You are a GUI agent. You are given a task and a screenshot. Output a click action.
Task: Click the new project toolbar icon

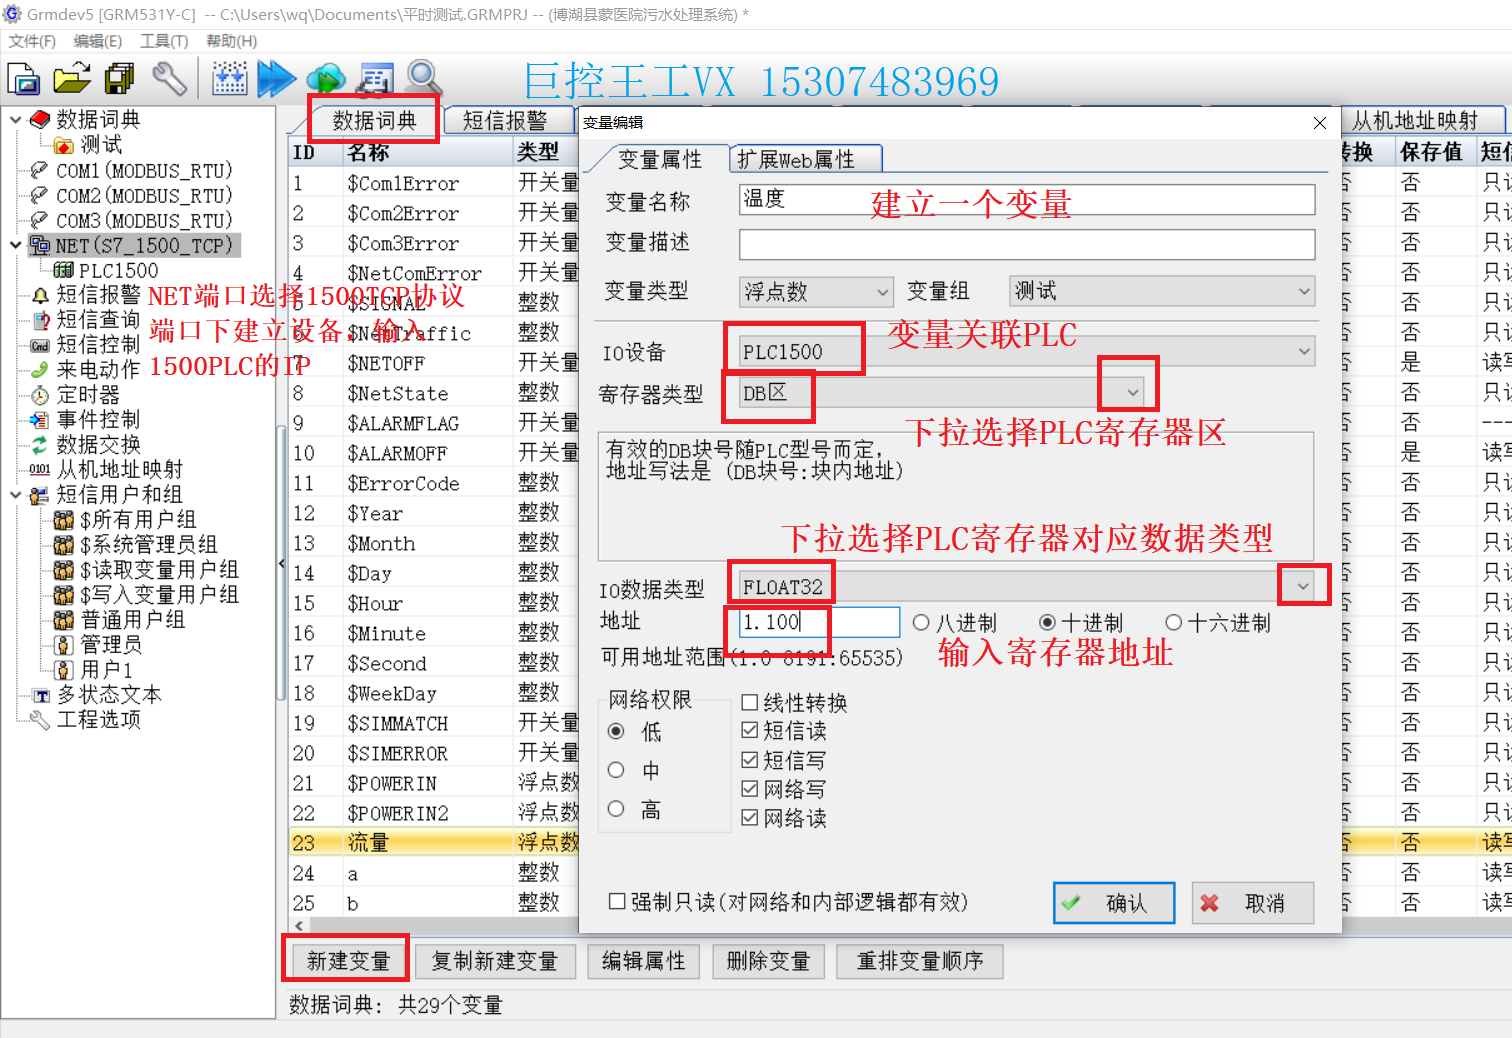point(23,79)
